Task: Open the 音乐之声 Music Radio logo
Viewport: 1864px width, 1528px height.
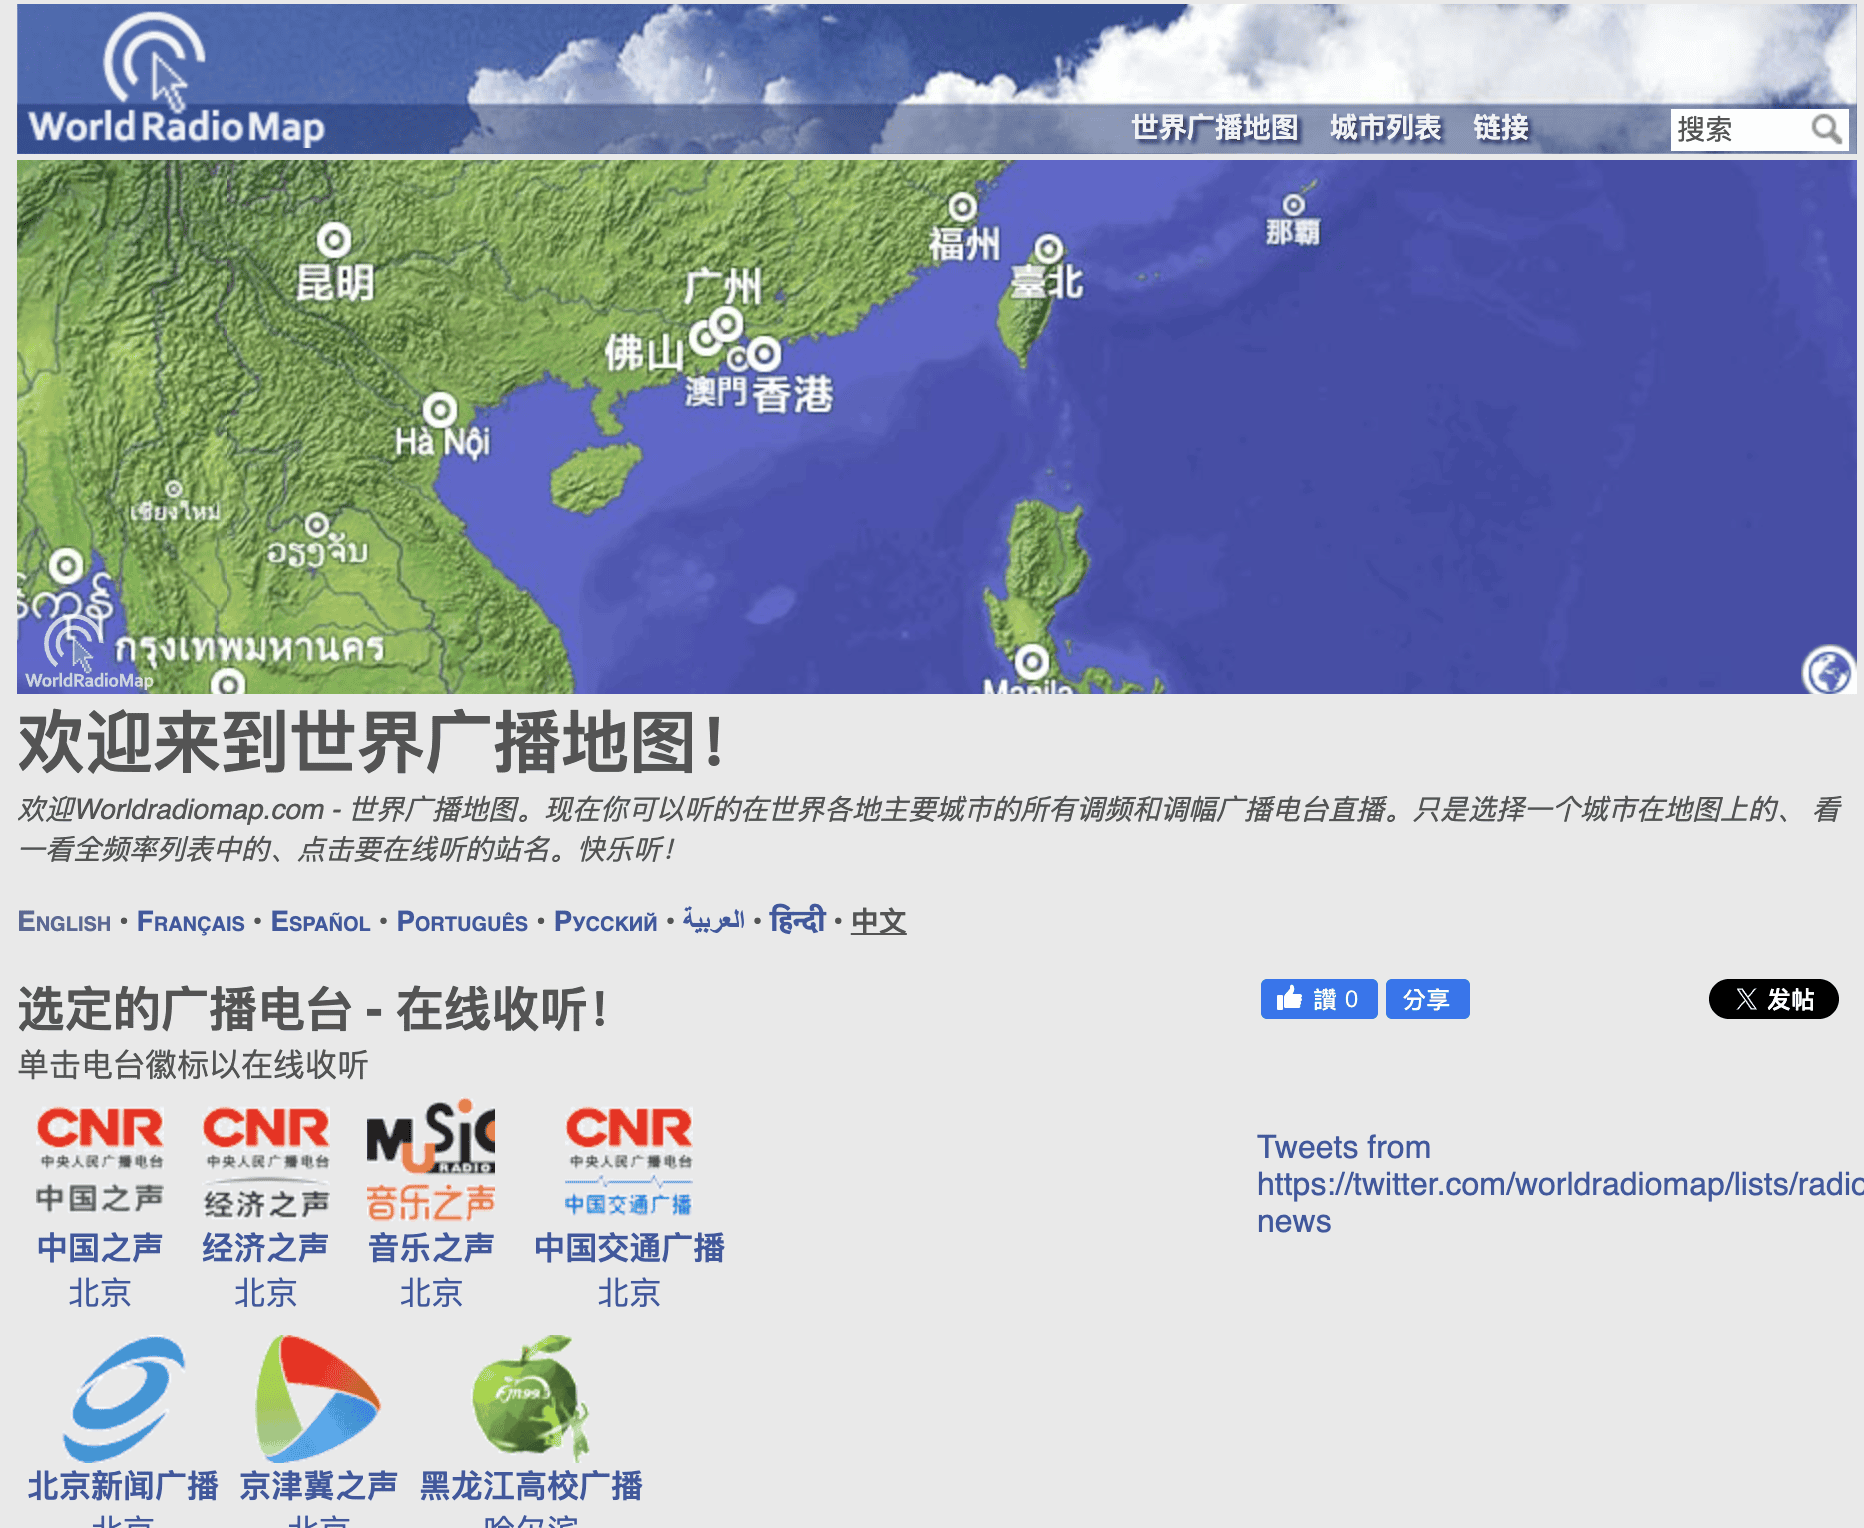Action: 431,1160
